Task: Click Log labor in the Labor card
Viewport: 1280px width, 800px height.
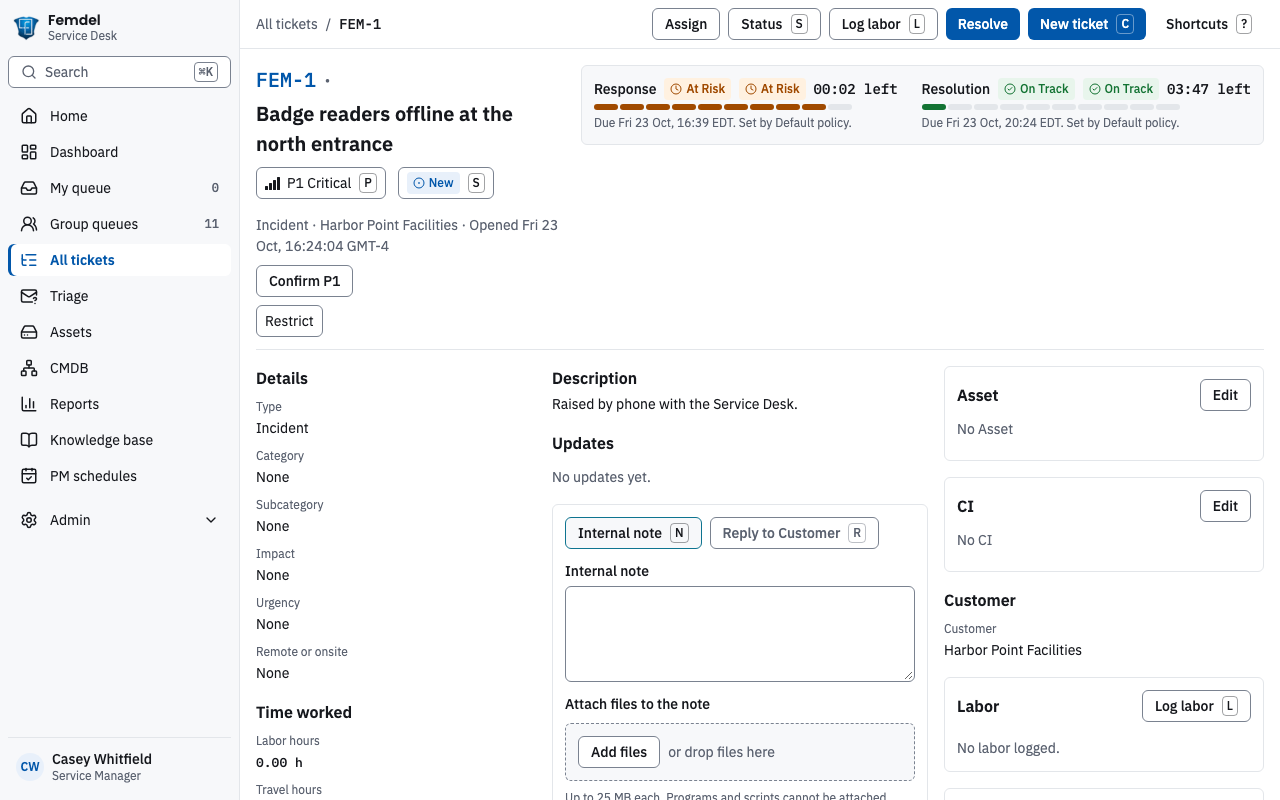Action: (x=1196, y=706)
